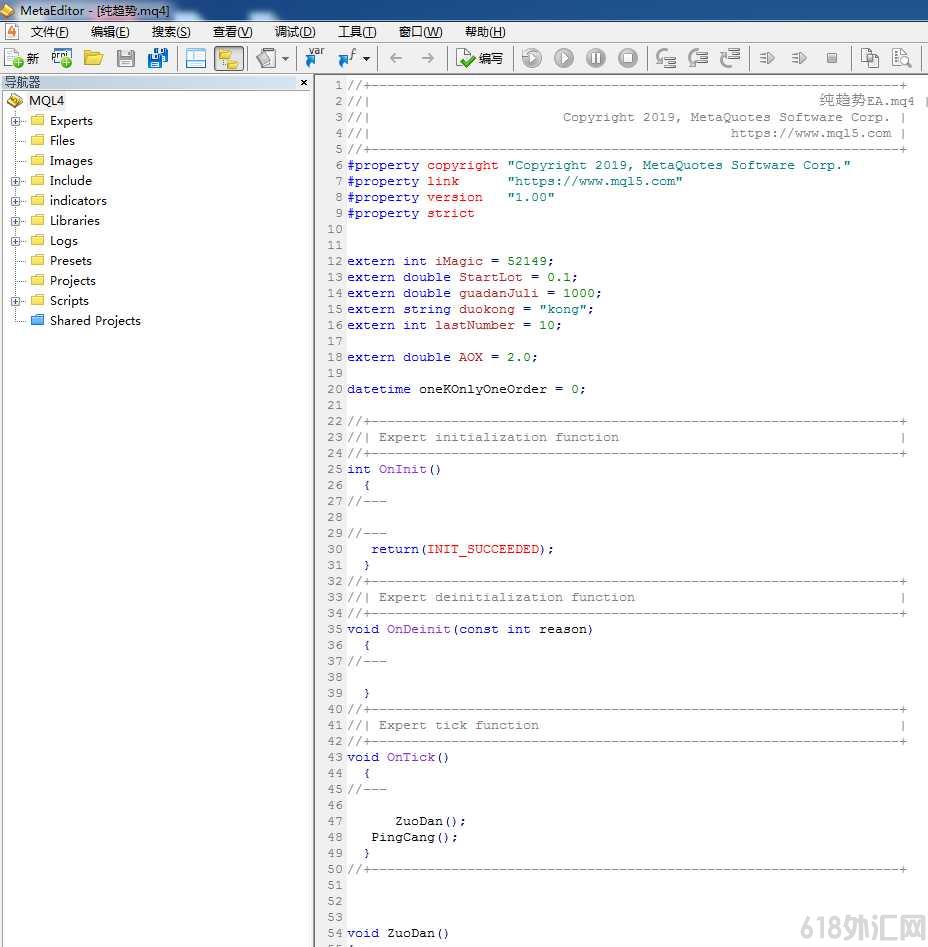Select the Experts folder label
928x947 pixels.
pyautogui.click(x=71, y=120)
